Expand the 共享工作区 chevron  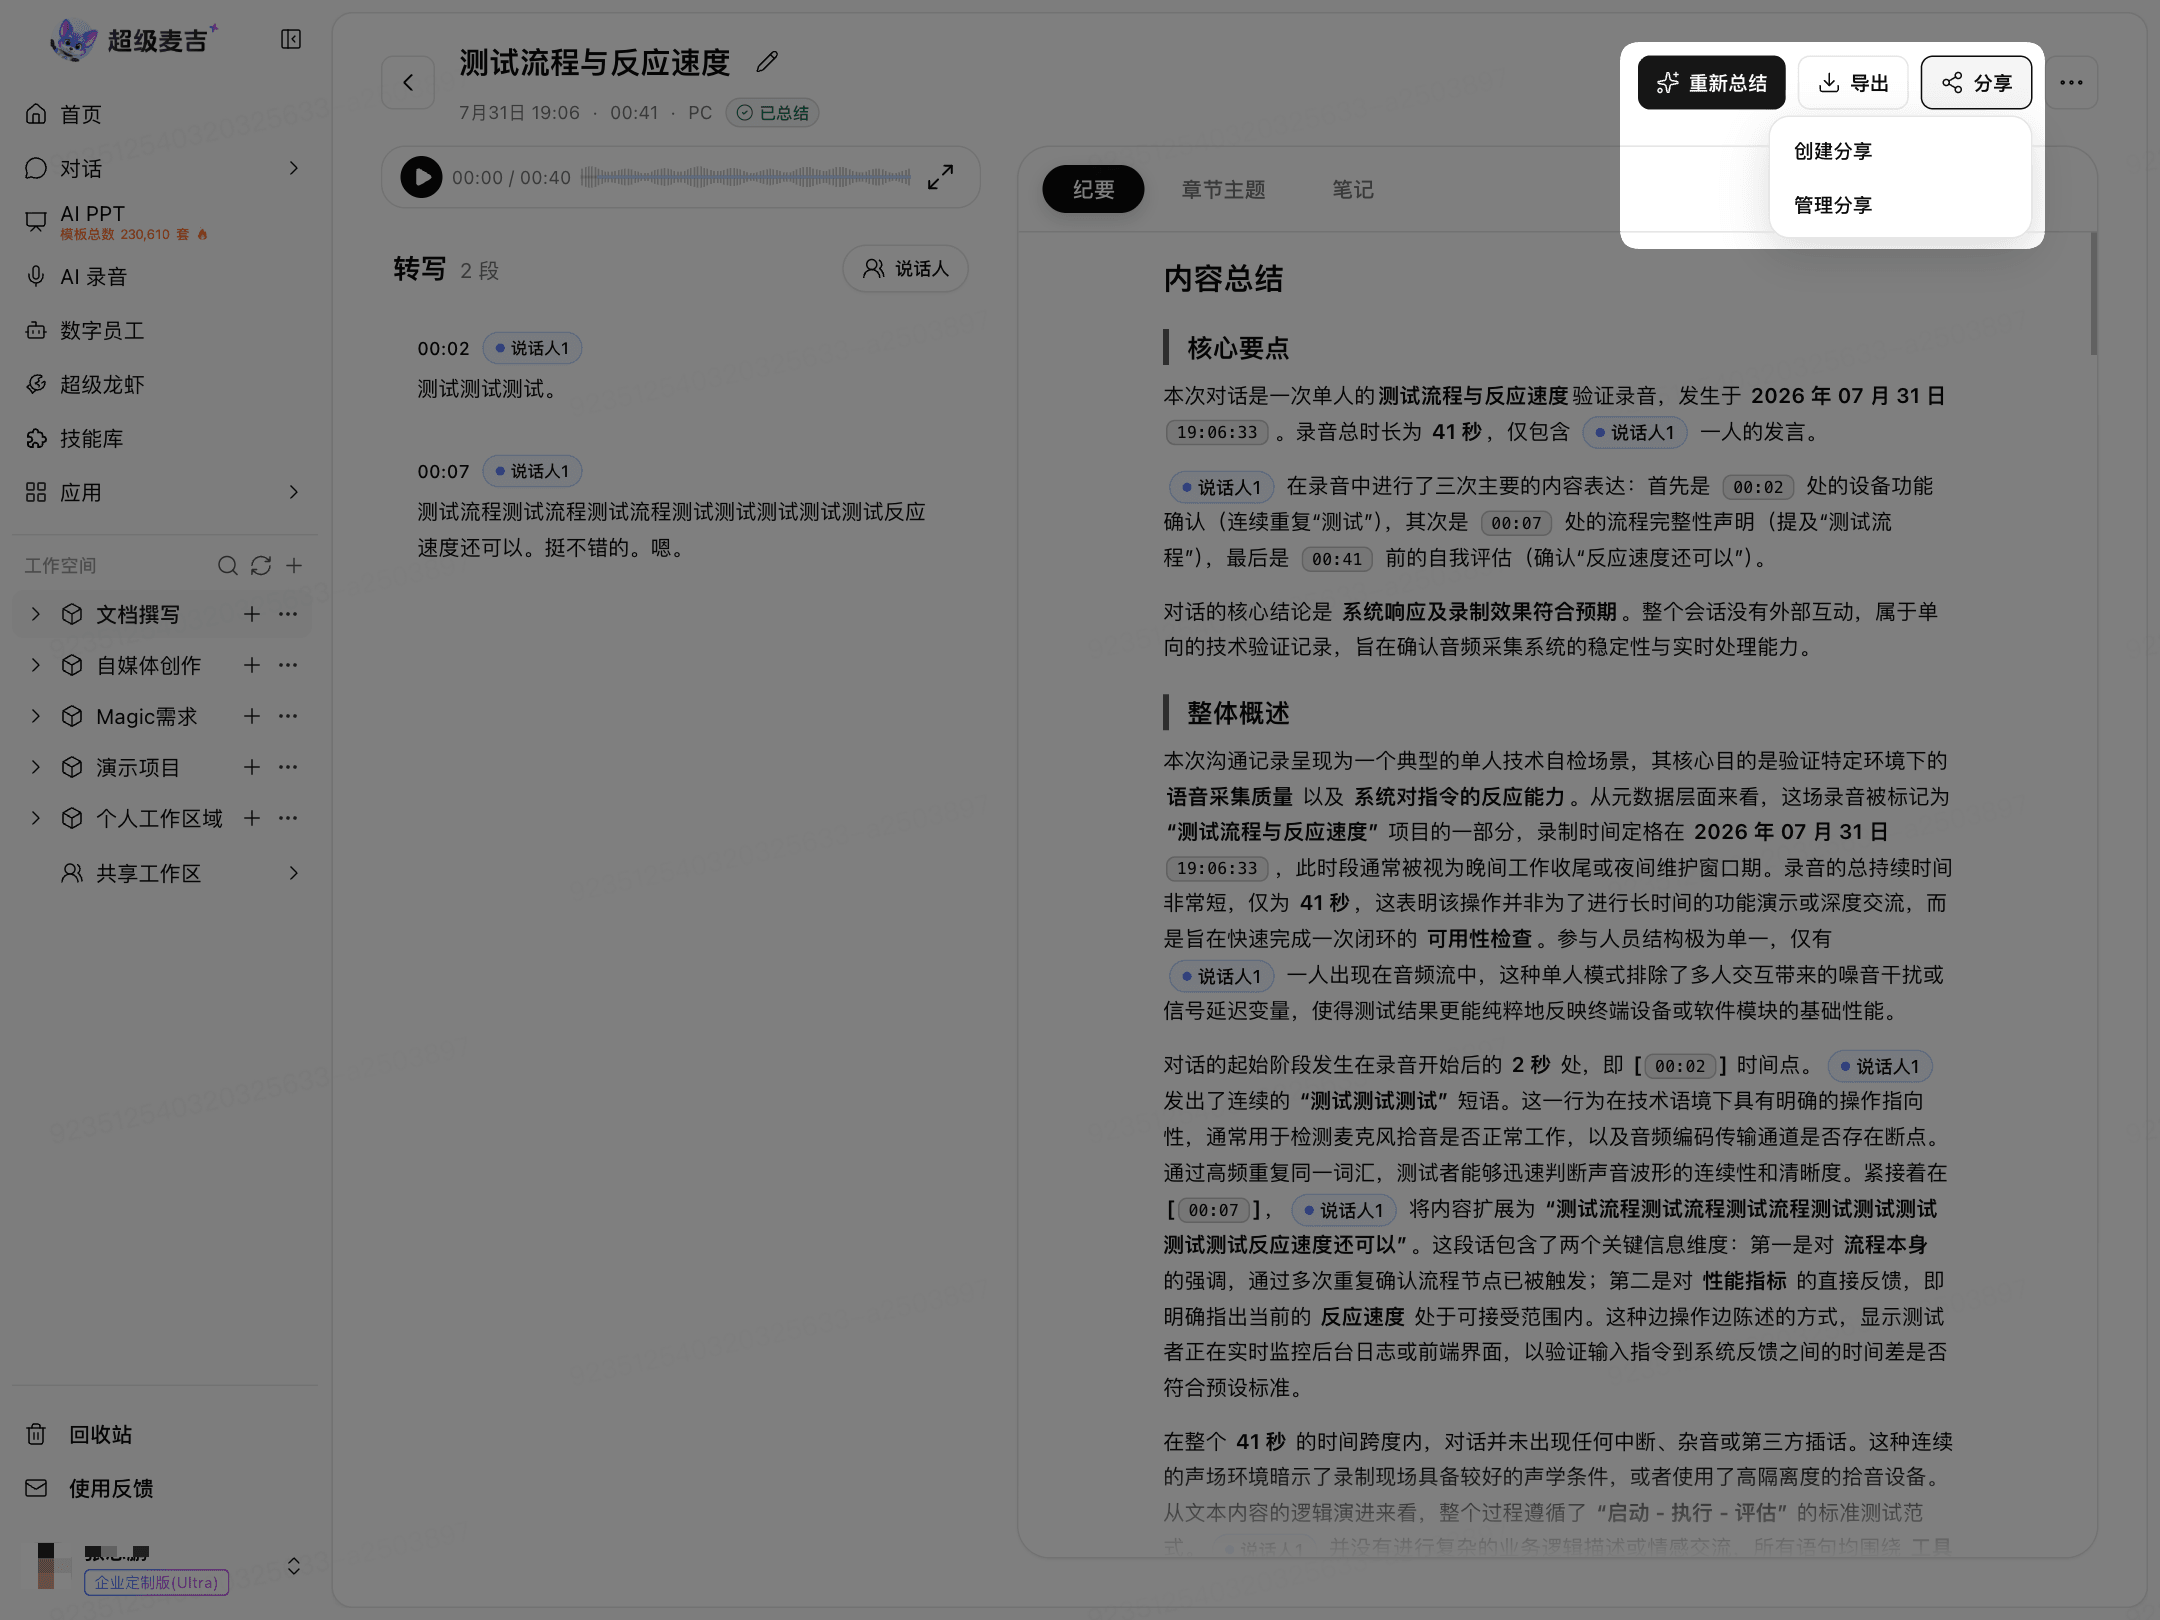293,873
